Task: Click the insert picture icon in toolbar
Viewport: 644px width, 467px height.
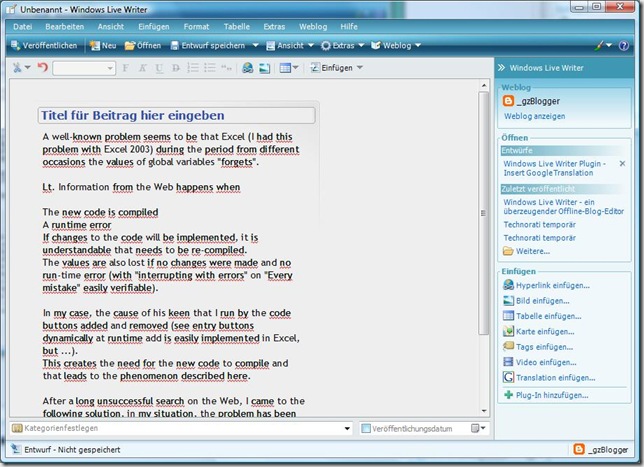Action: coord(264,68)
